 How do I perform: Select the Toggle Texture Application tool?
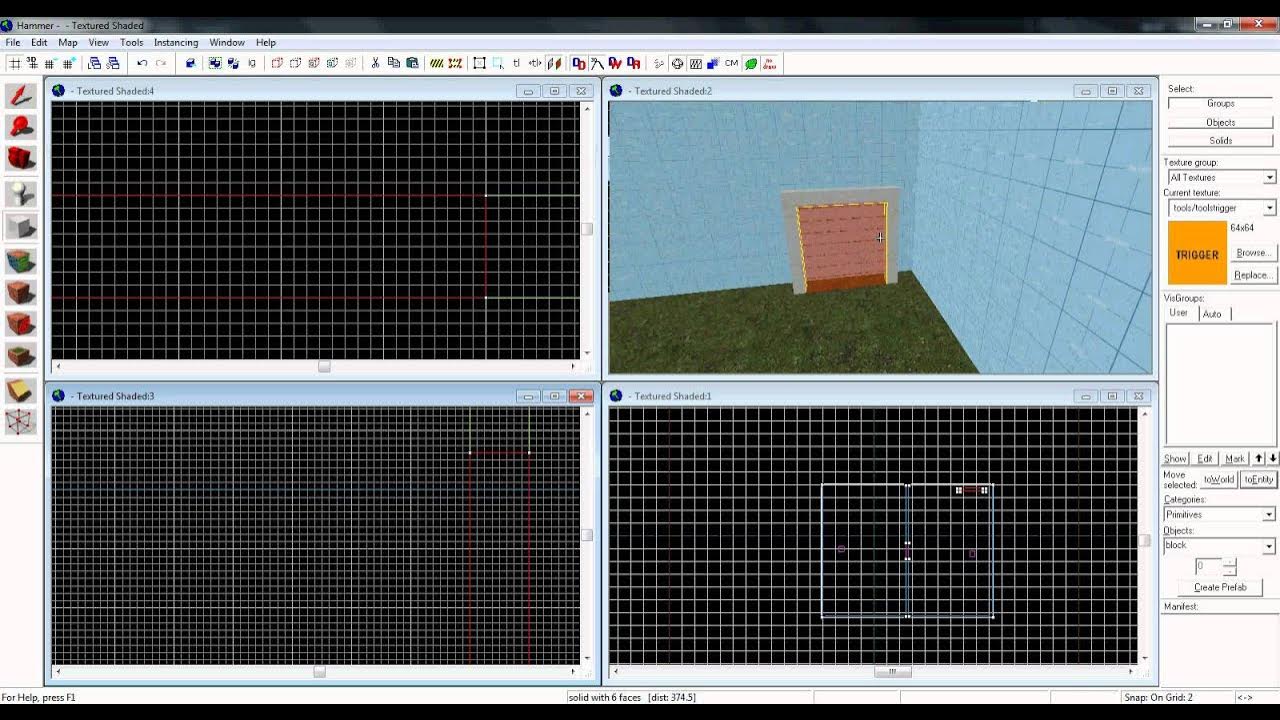pyautogui.click(x=20, y=261)
